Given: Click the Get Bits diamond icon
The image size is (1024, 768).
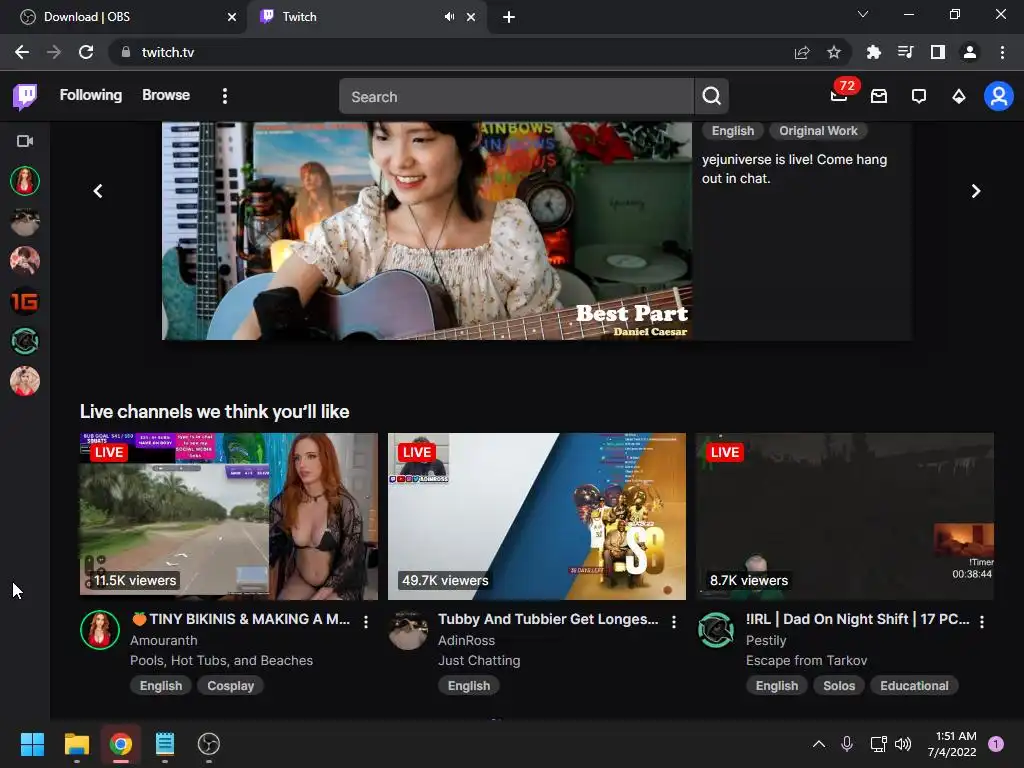Looking at the screenshot, I should [959, 97].
